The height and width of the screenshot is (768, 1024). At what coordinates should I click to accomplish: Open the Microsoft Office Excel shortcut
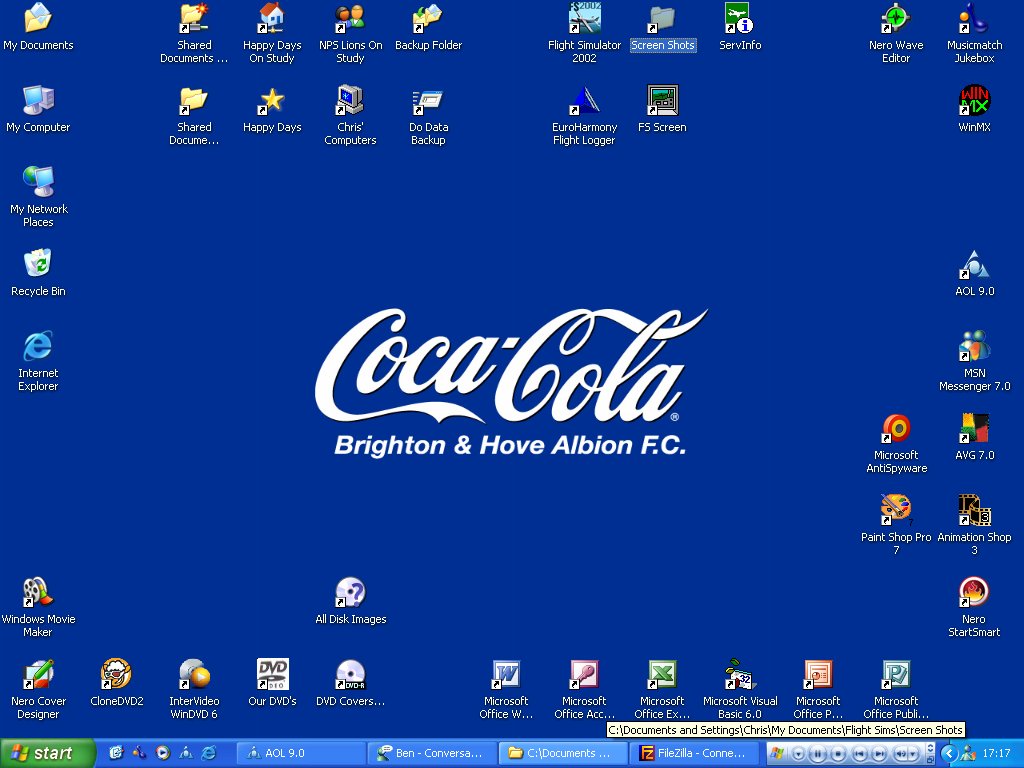click(x=662, y=689)
